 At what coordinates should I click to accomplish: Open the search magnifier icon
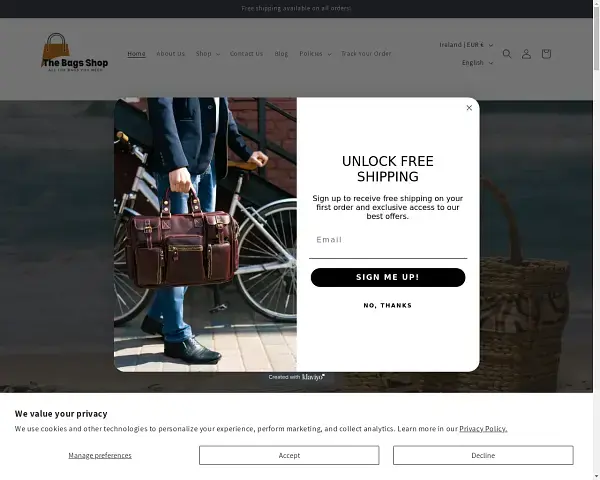[x=507, y=54]
